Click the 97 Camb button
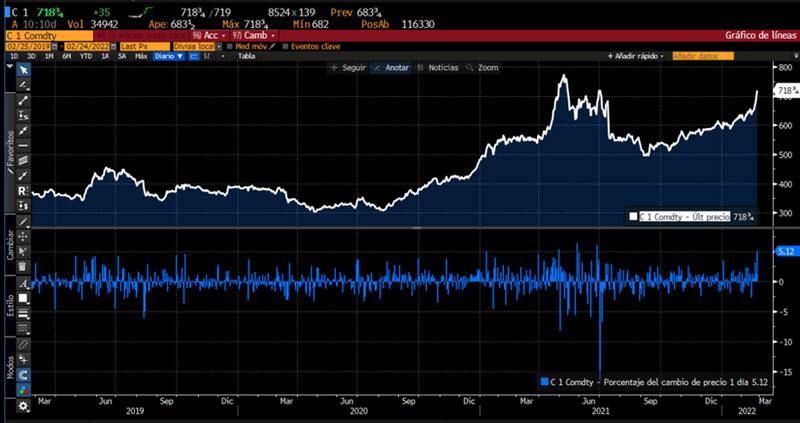The image size is (800, 423). coord(249,34)
